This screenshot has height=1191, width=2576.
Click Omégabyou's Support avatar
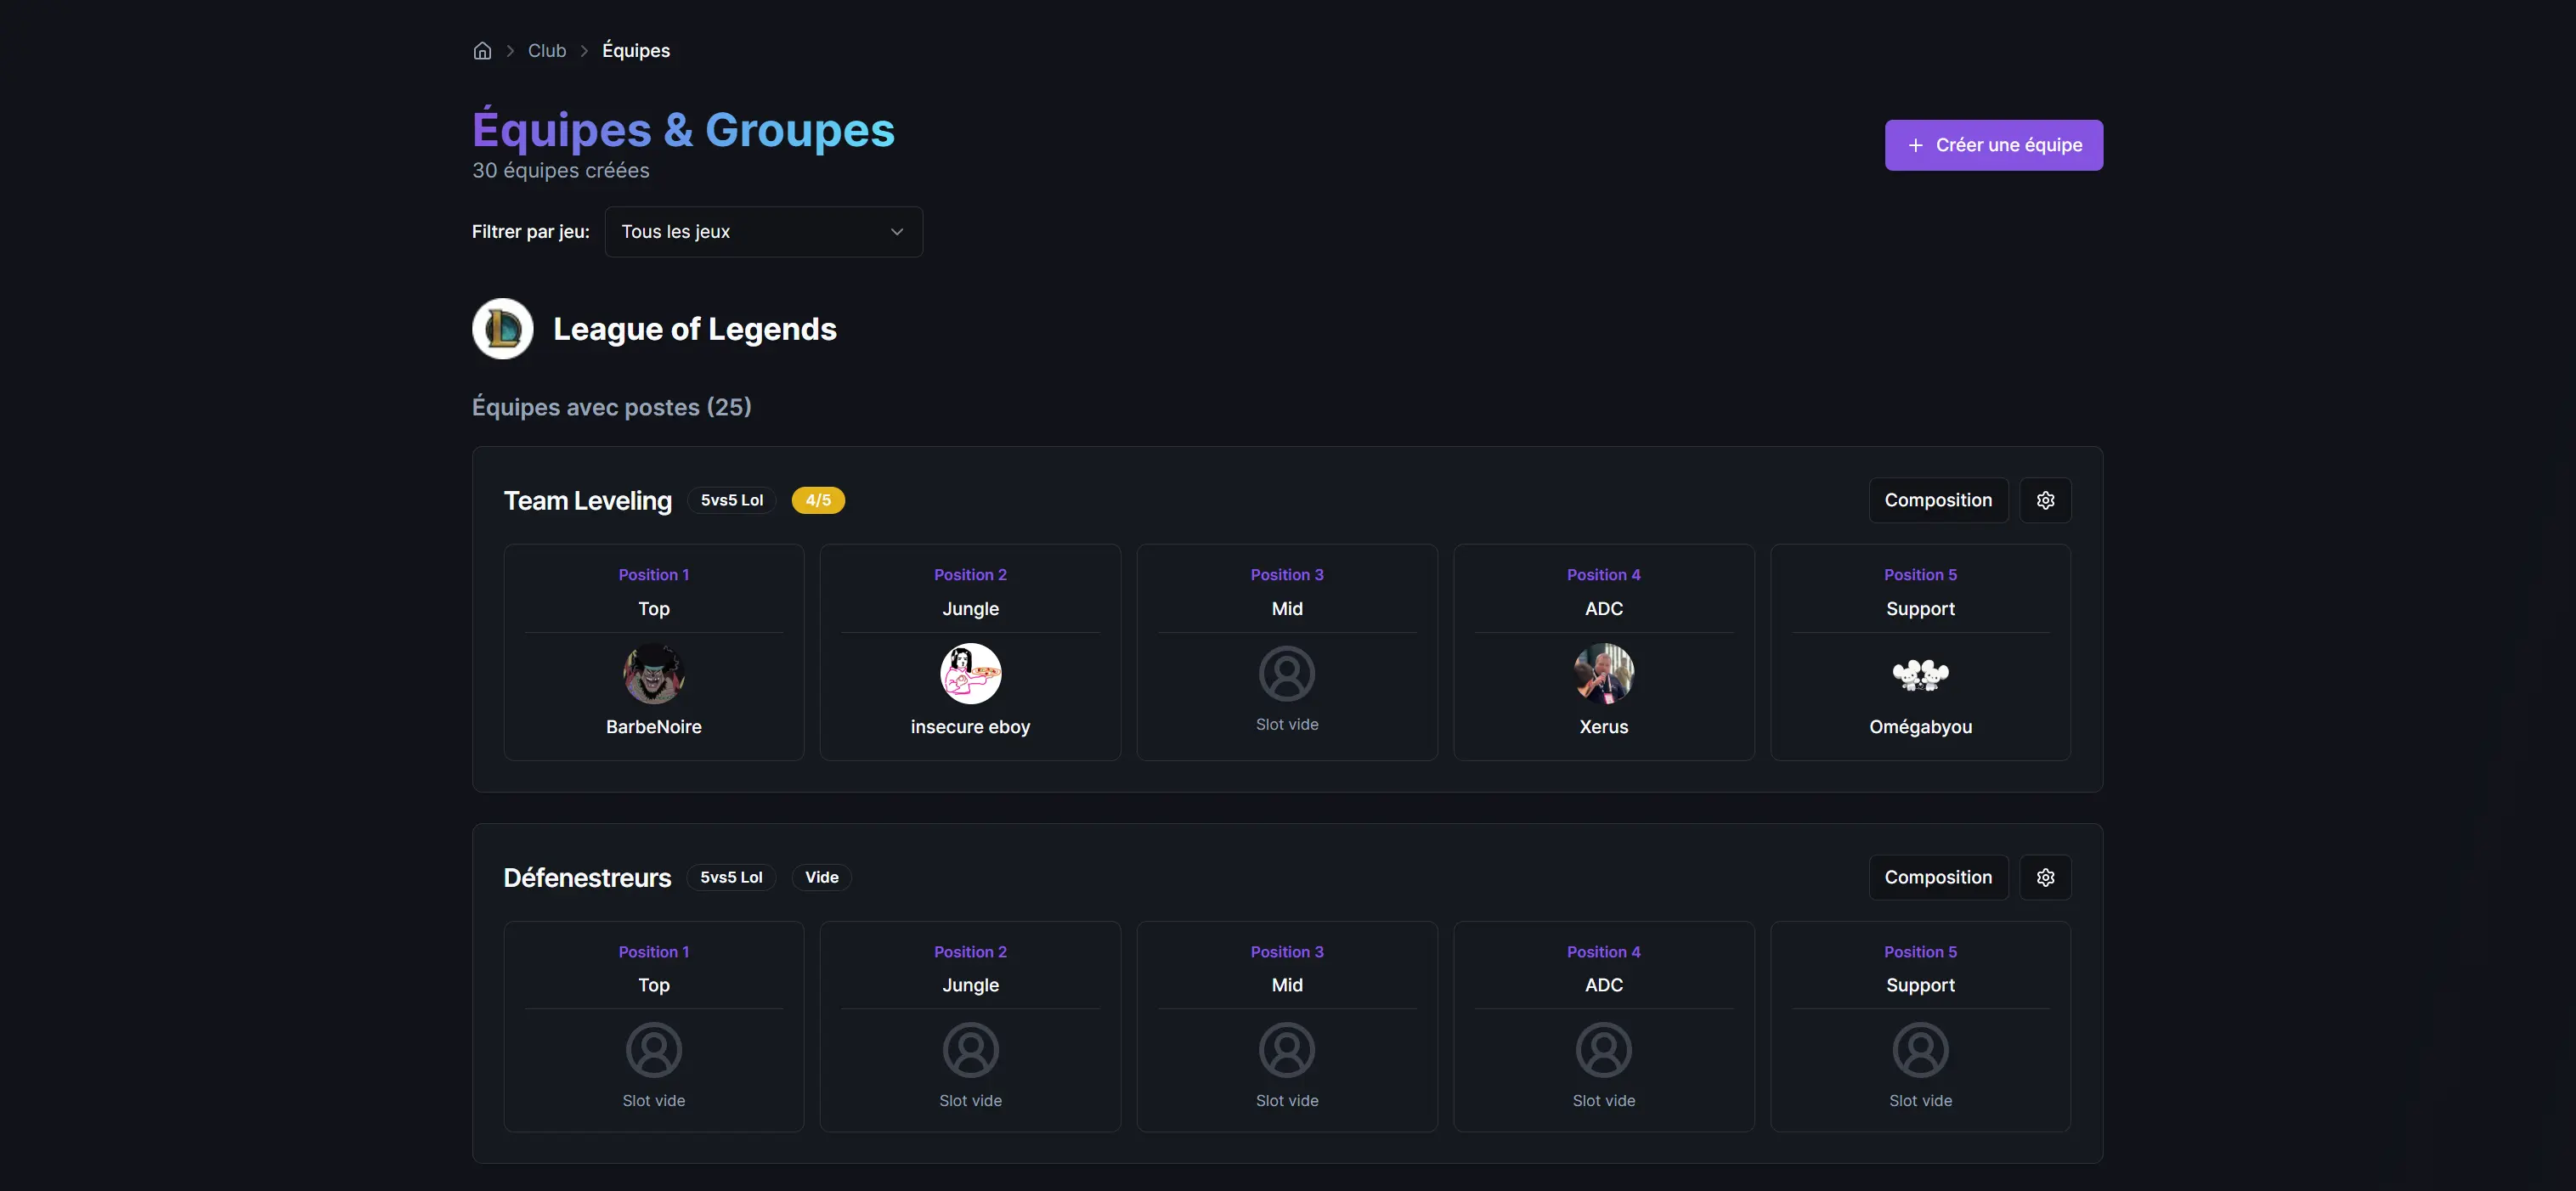[x=1919, y=673]
